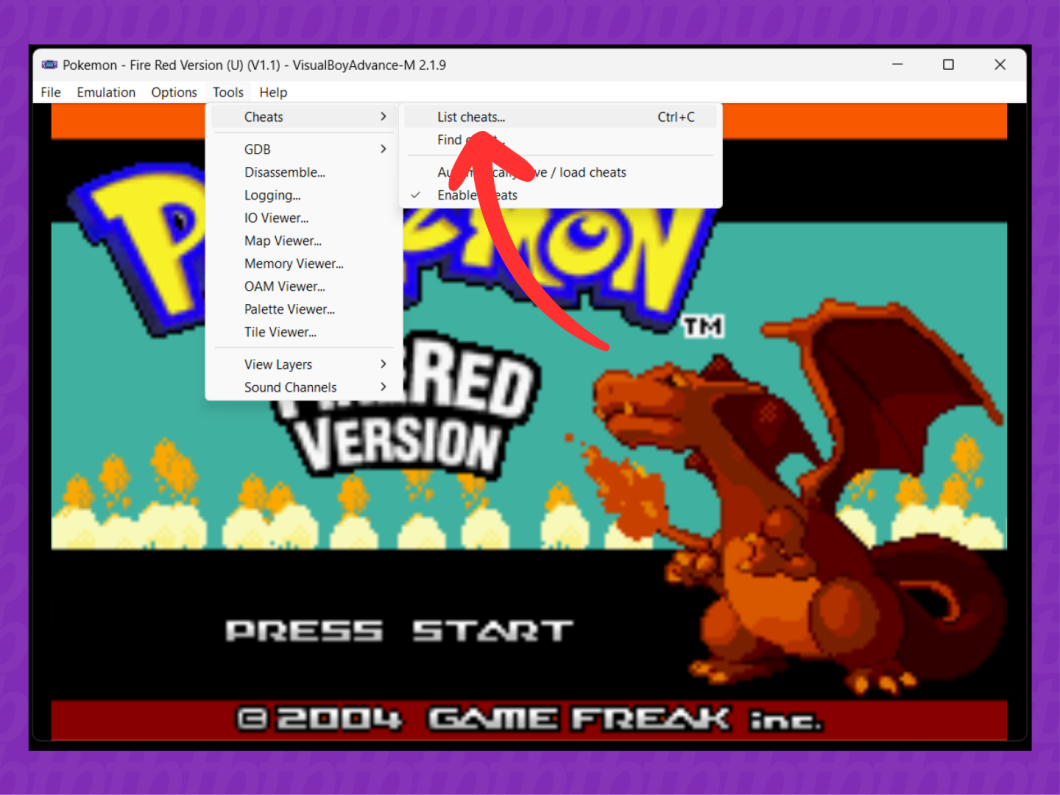The width and height of the screenshot is (1060, 795).
Task: Open the Options menu
Action: (174, 92)
